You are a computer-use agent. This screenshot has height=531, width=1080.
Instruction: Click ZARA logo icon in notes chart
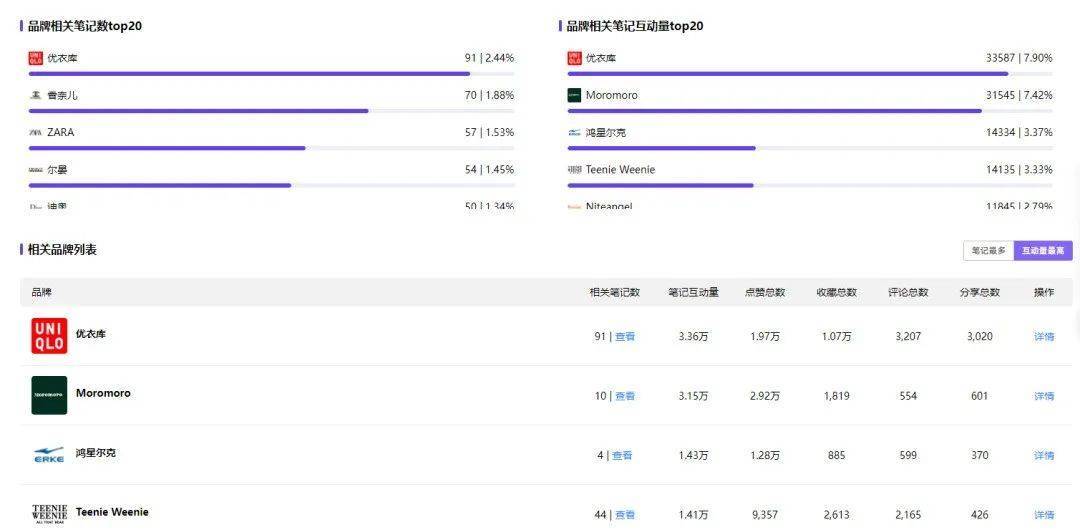click(35, 132)
